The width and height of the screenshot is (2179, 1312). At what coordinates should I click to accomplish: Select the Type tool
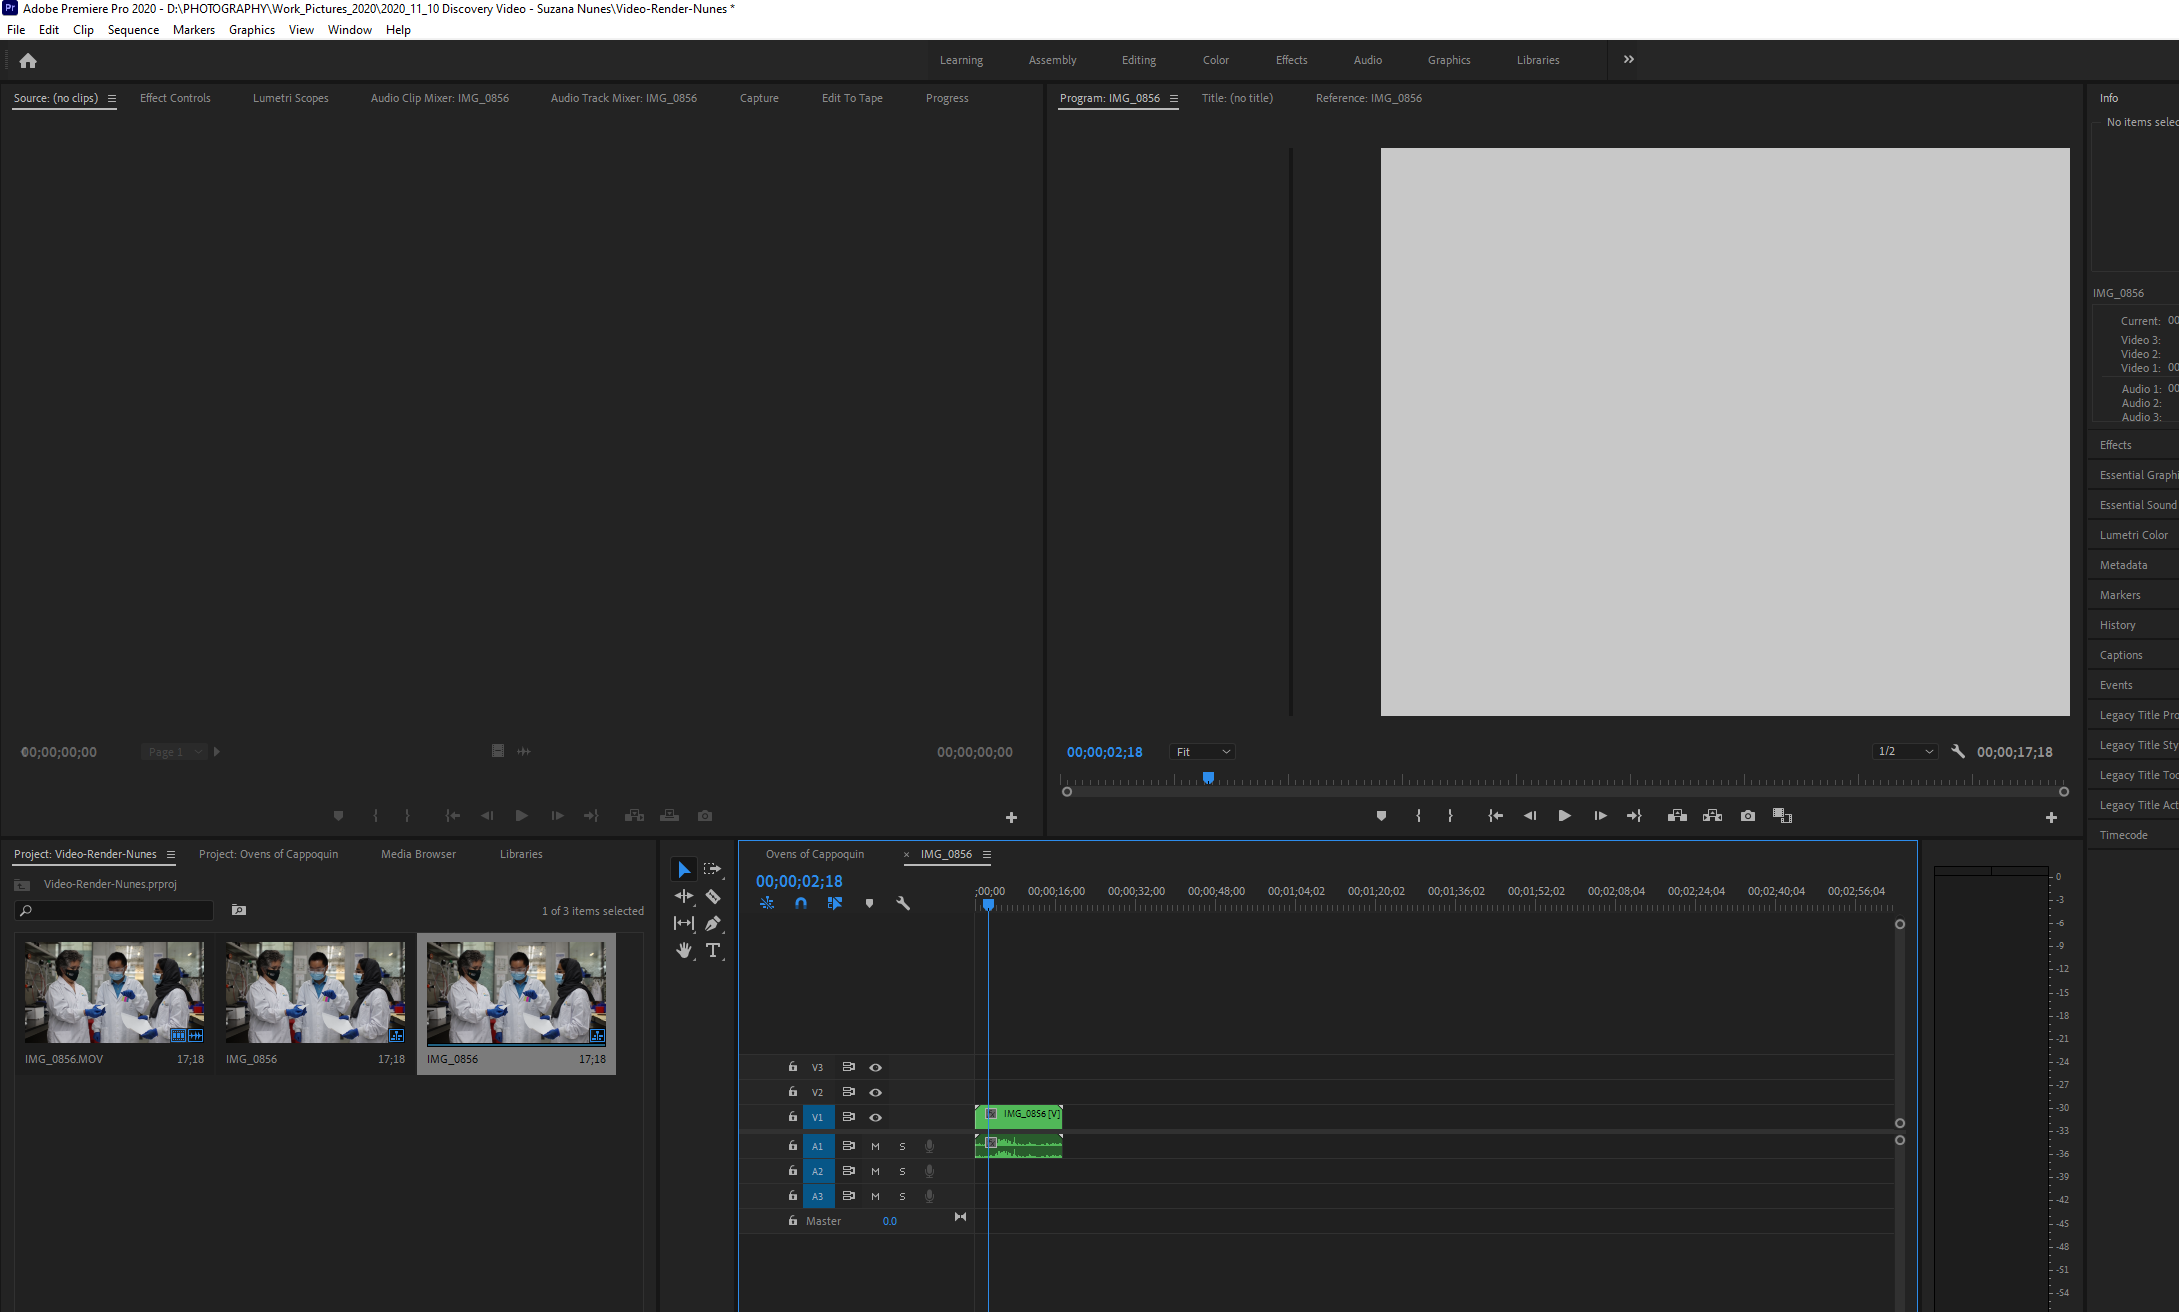[713, 950]
